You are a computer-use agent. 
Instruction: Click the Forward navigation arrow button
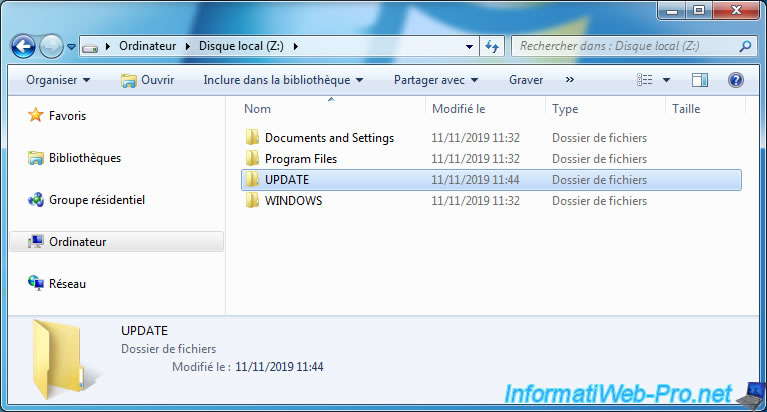[51, 47]
